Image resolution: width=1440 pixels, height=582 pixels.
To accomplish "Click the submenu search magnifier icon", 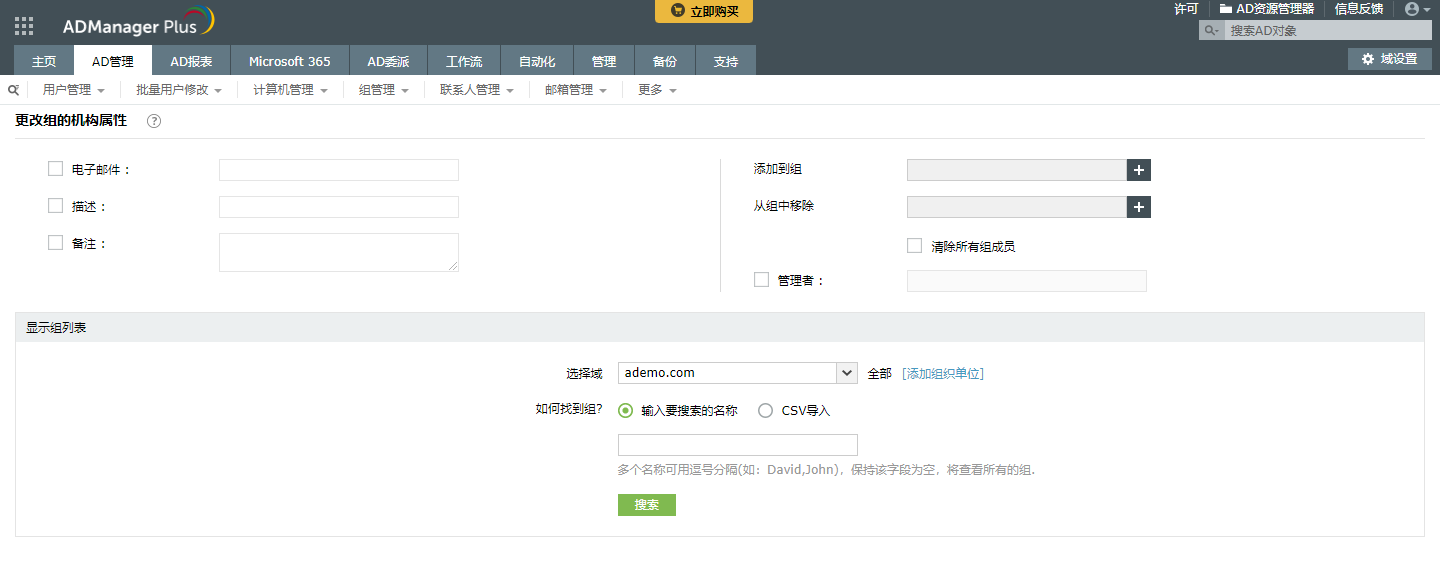I will point(13,90).
